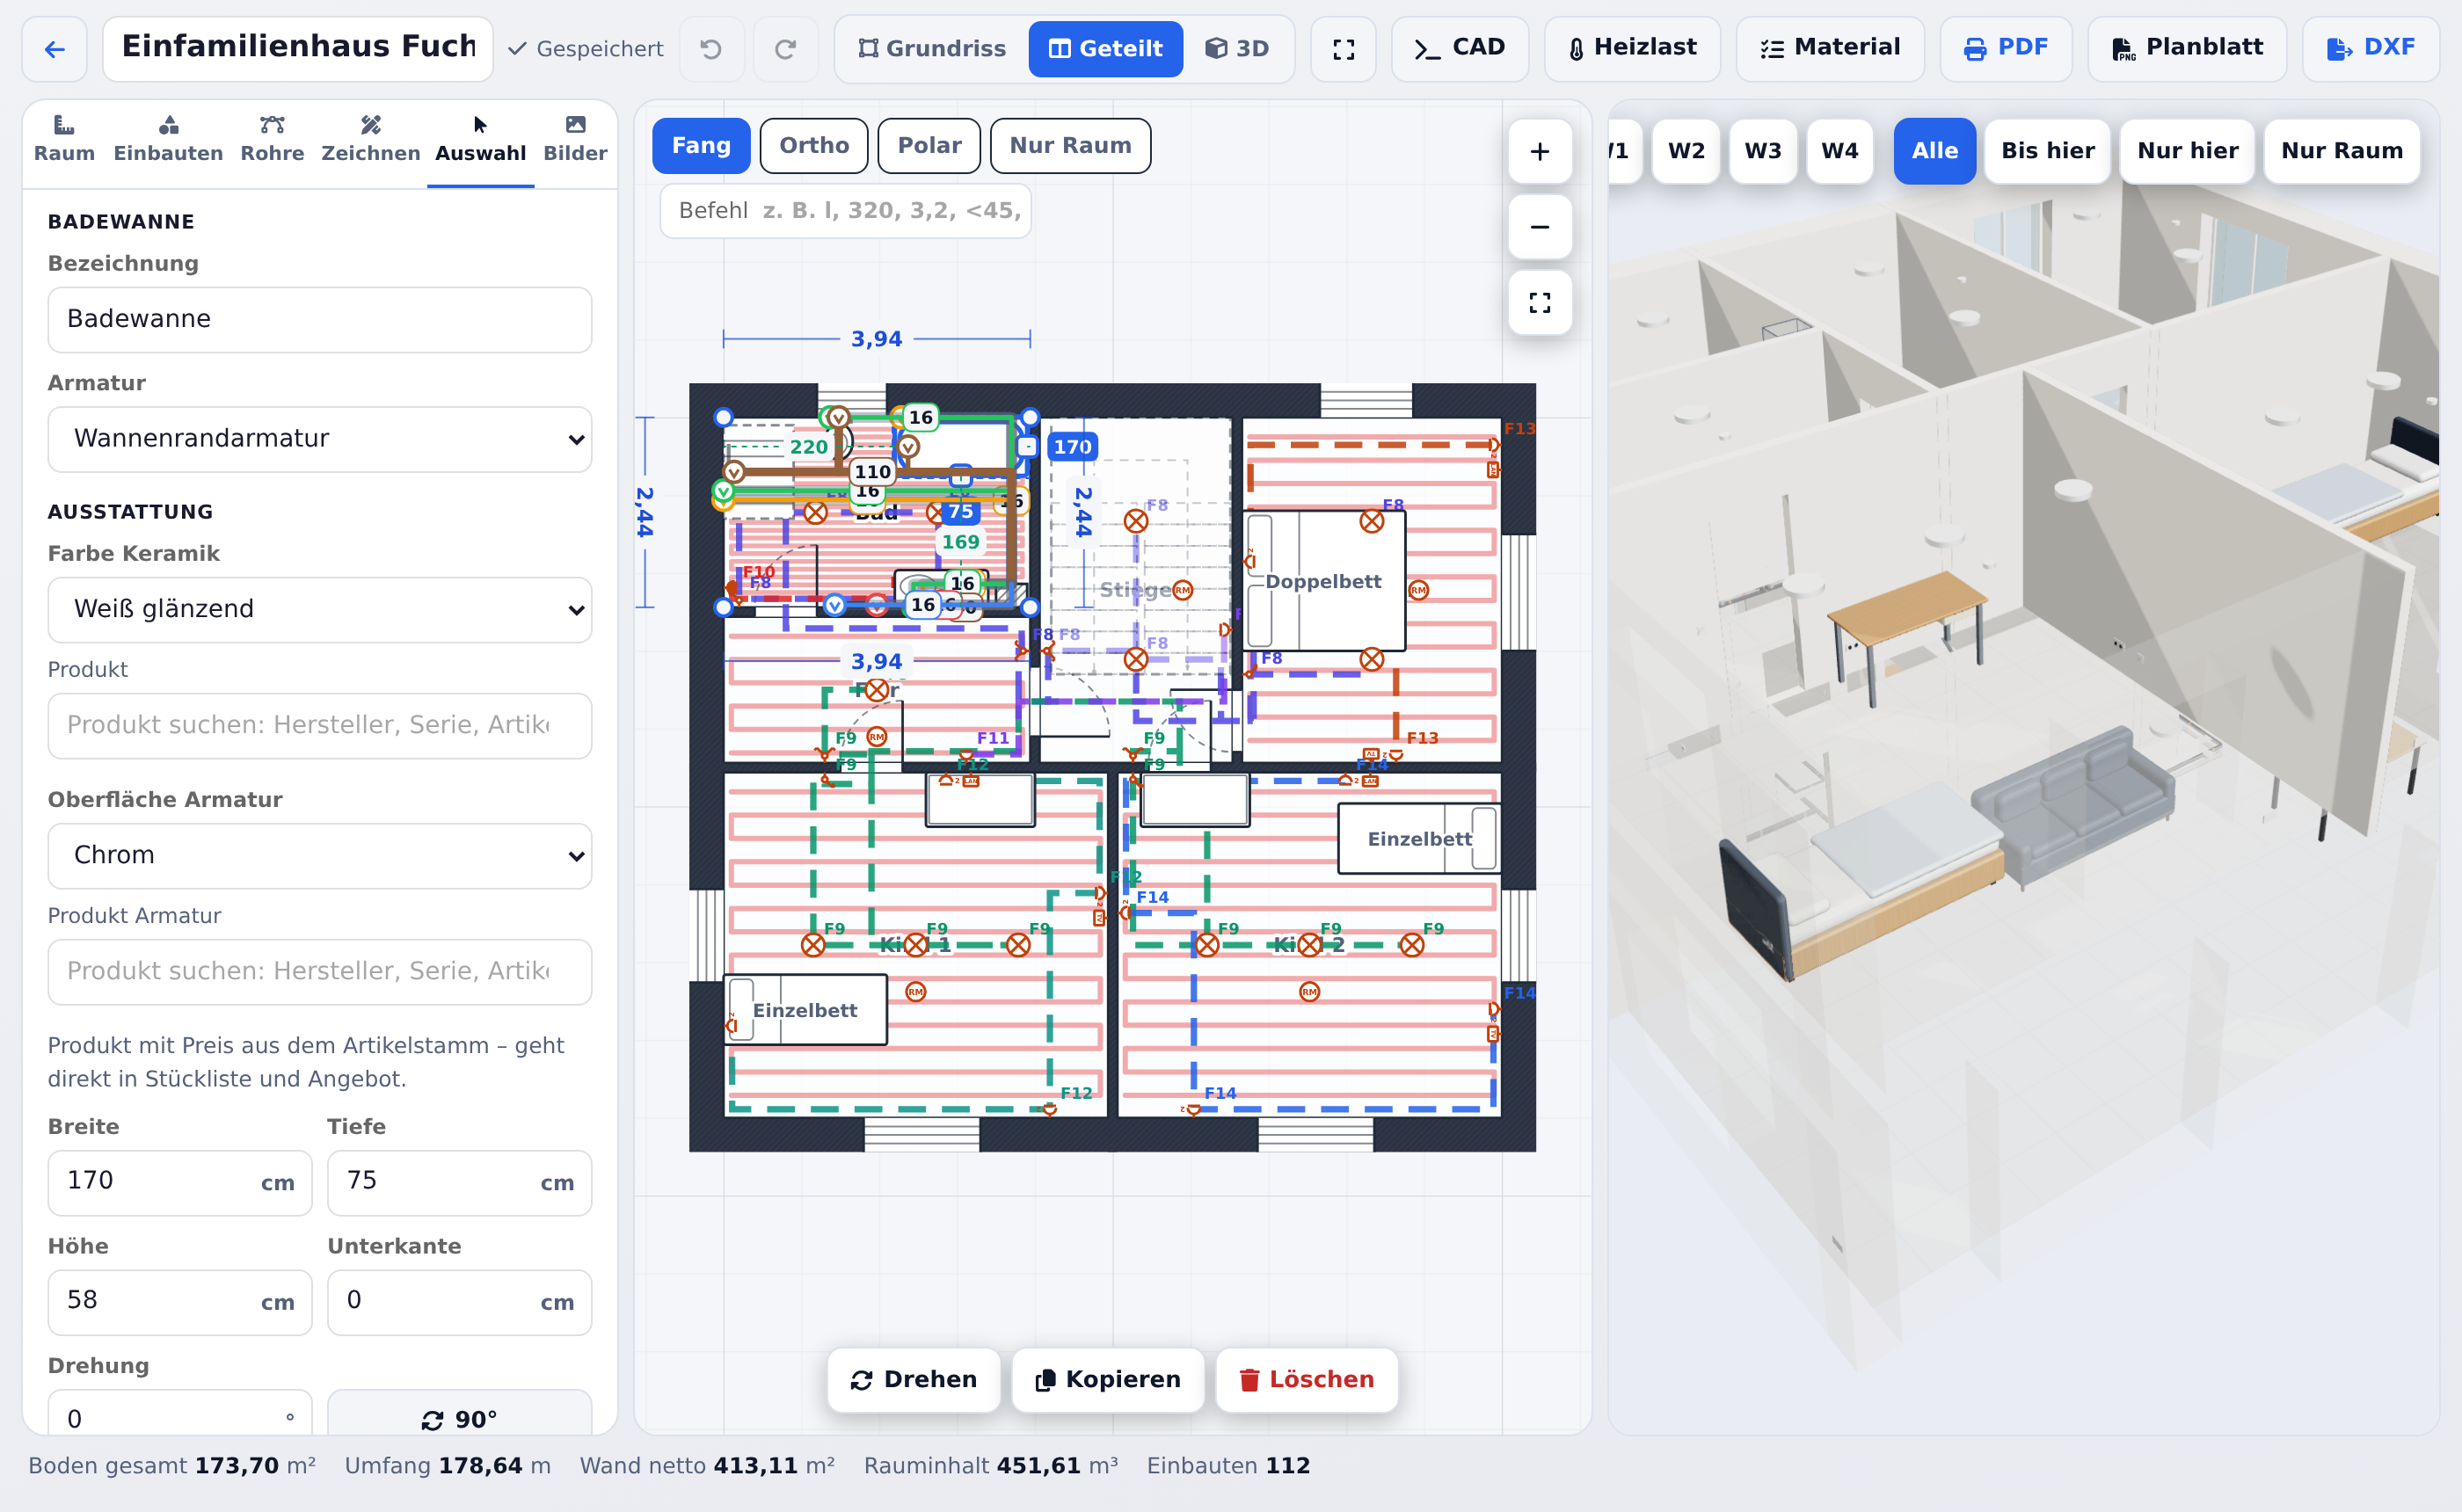Export the Planblatt PNG
The width and height of the screenshot is (2462, 1512).
[2187, 48]
